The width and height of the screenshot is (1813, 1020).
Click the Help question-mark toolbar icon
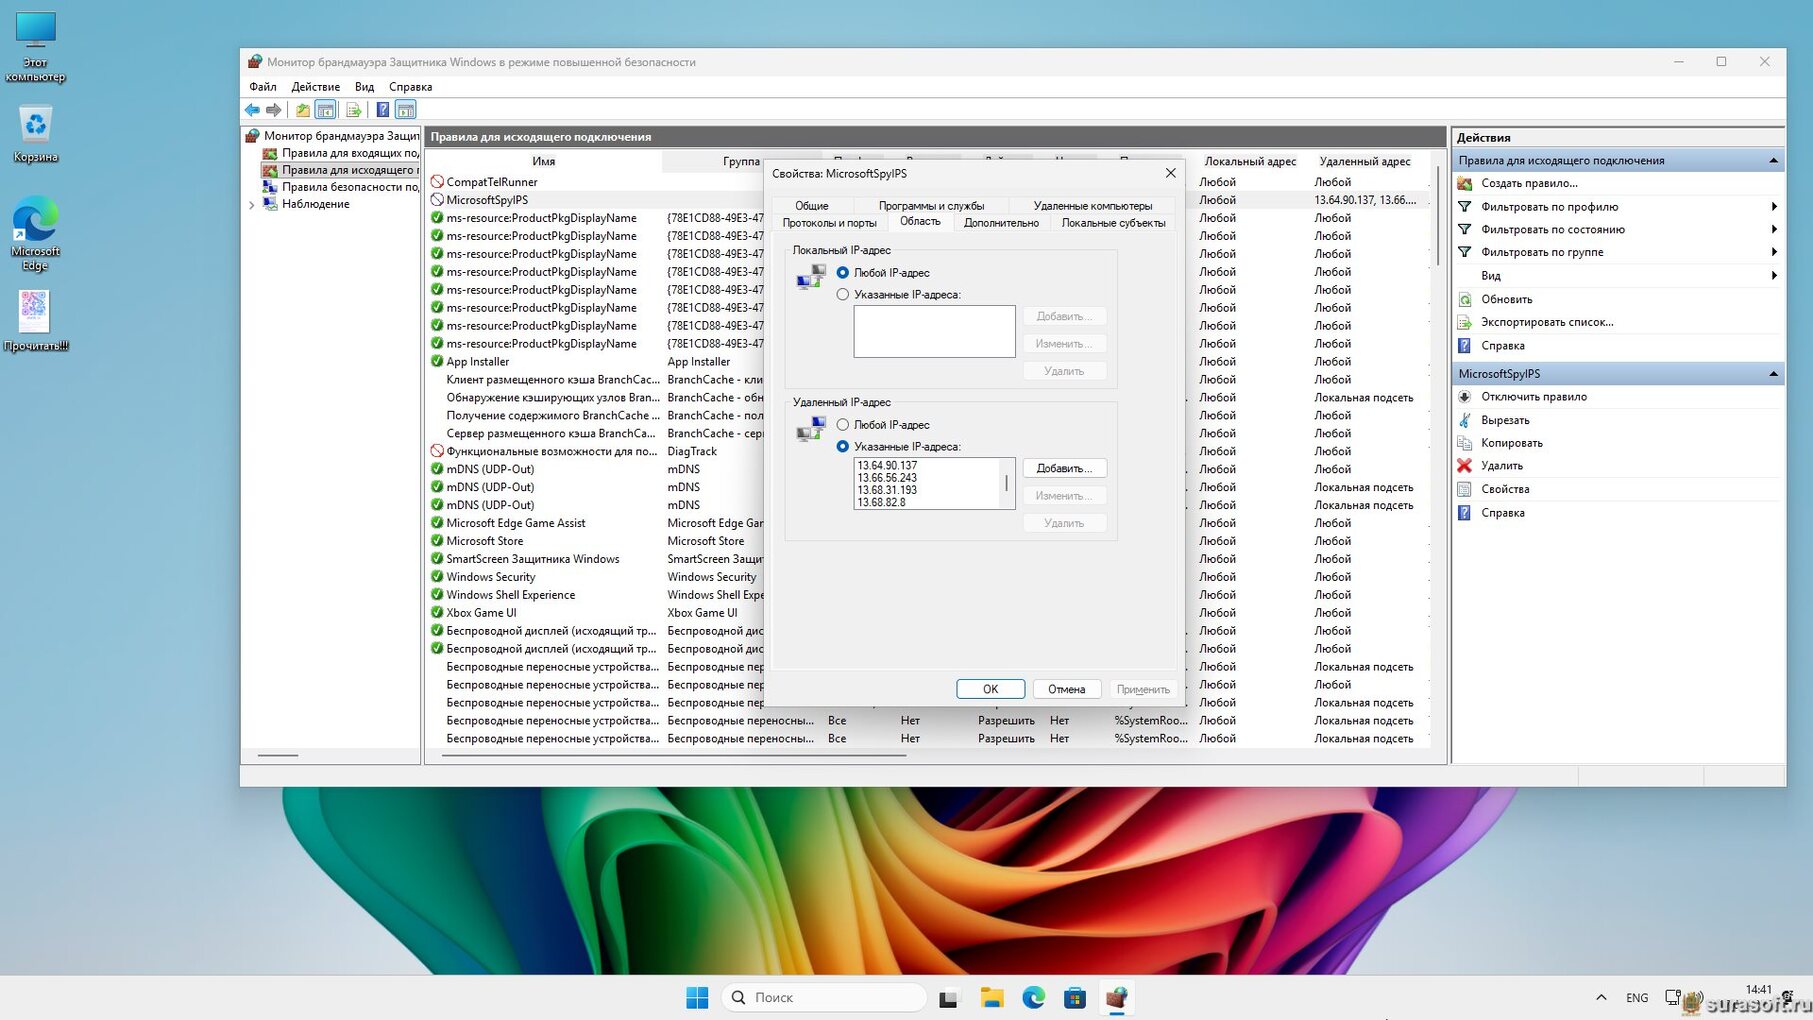coord(382,110)
